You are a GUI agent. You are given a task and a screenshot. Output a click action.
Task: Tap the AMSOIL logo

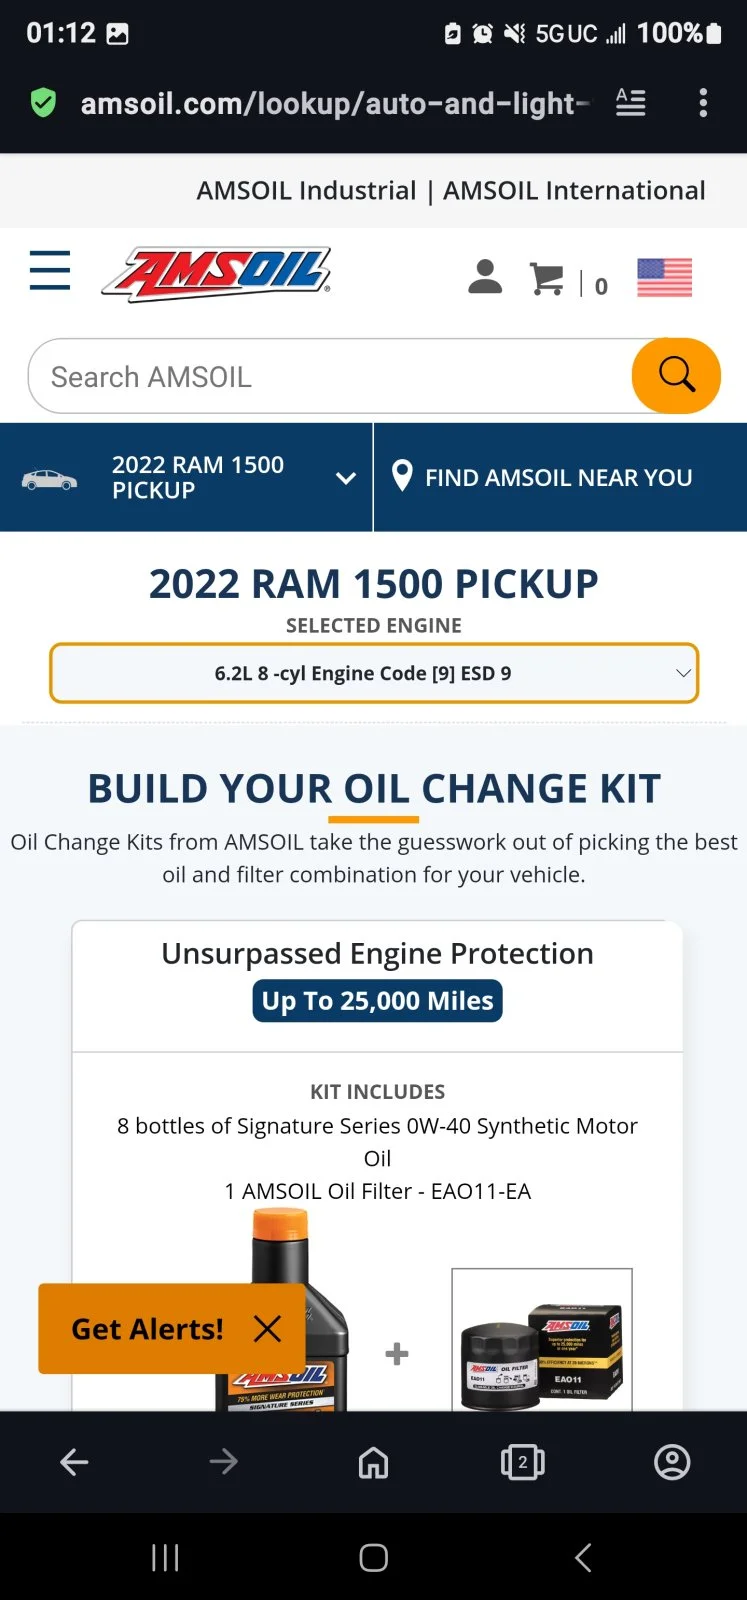coord(216,274)
